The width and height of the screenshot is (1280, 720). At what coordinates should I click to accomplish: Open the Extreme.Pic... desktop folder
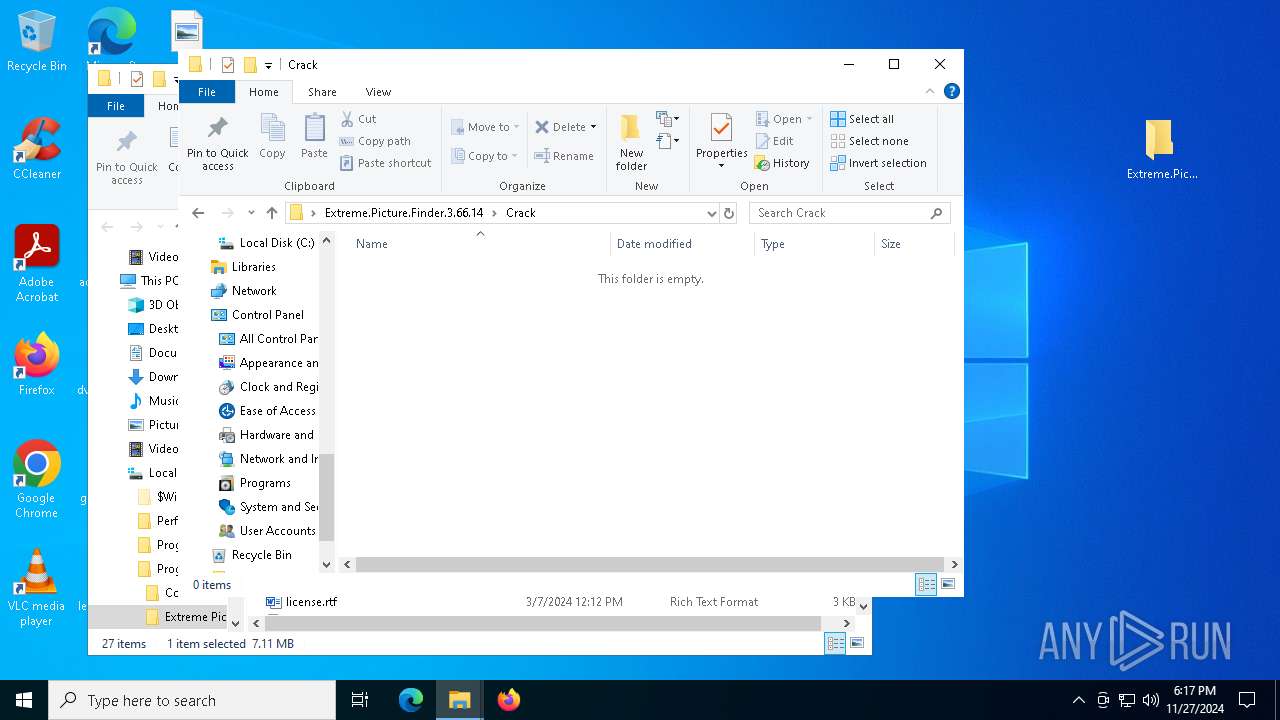1161,149
